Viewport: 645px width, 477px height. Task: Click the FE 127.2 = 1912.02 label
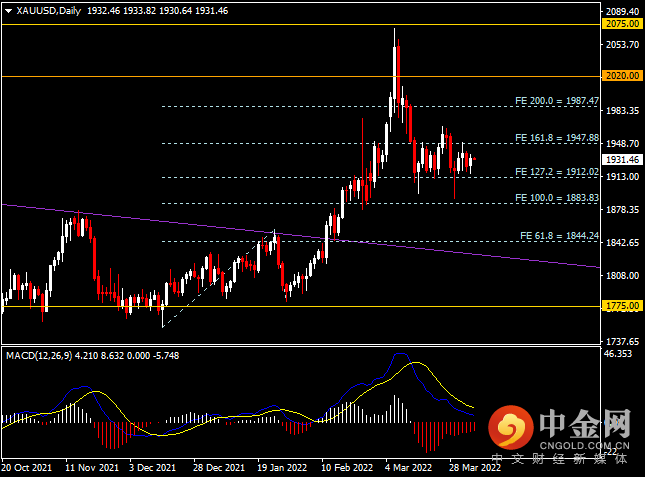pos(557,172)
